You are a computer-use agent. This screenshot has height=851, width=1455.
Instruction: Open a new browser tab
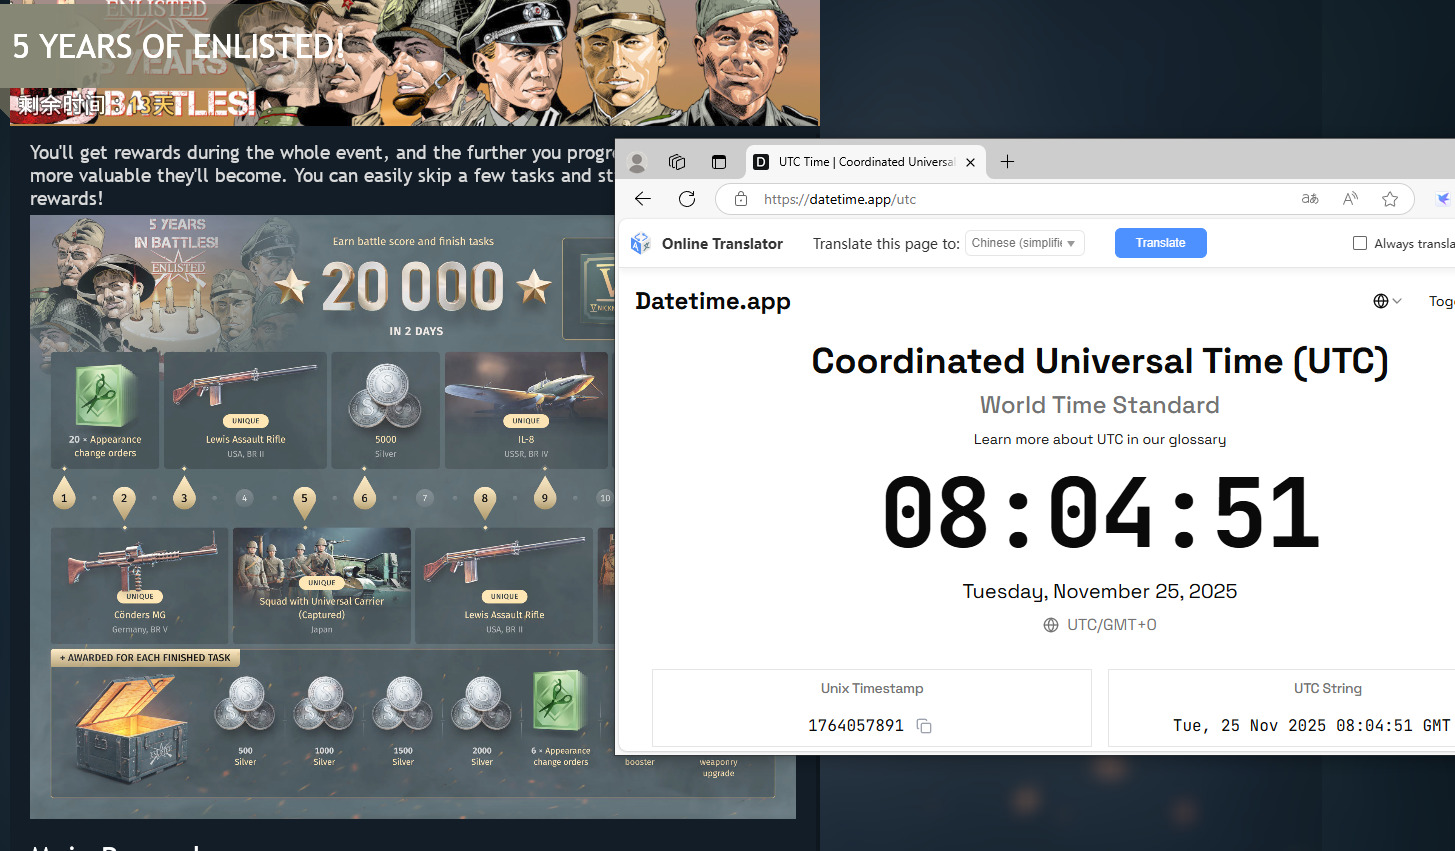(1007, 162)
